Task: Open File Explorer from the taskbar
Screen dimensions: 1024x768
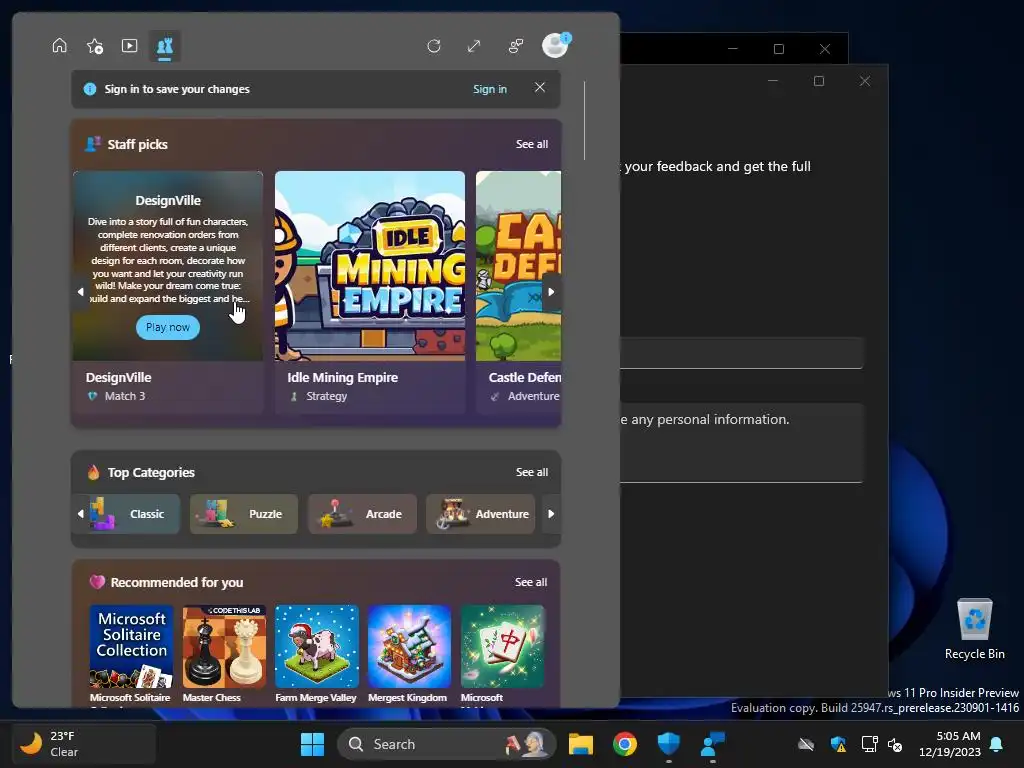Action: [x=581, y=744]
